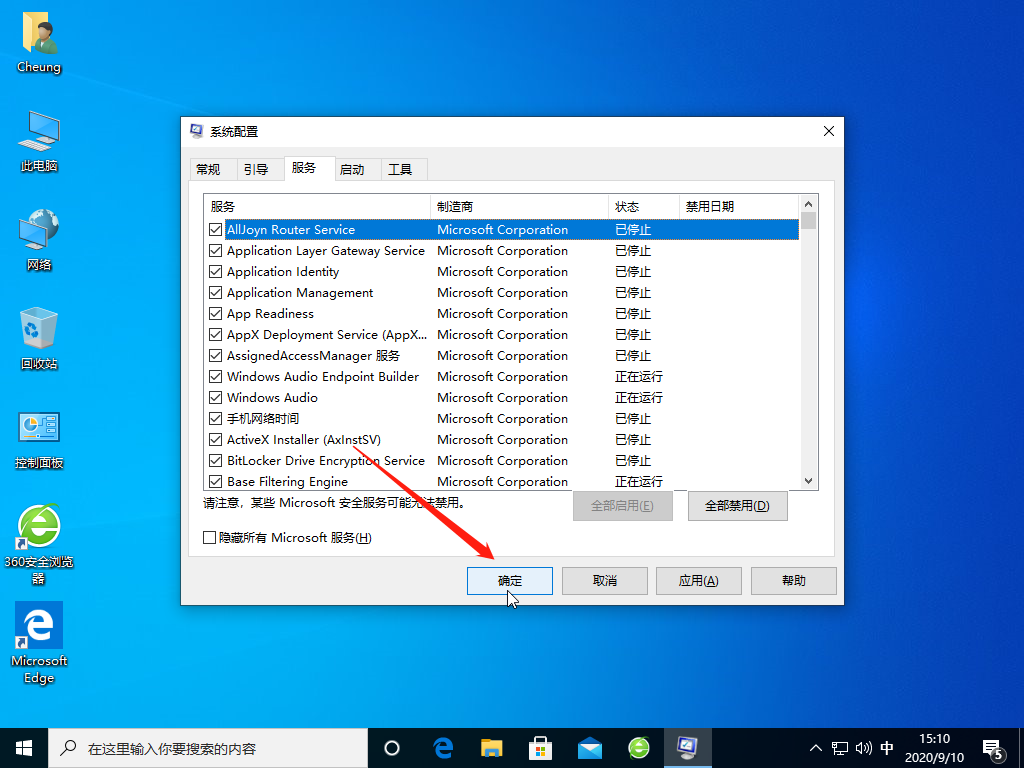The image size is (1024, 768).
Task: Open File Explorer in taskbar
Action: click(x=491, y=748)
